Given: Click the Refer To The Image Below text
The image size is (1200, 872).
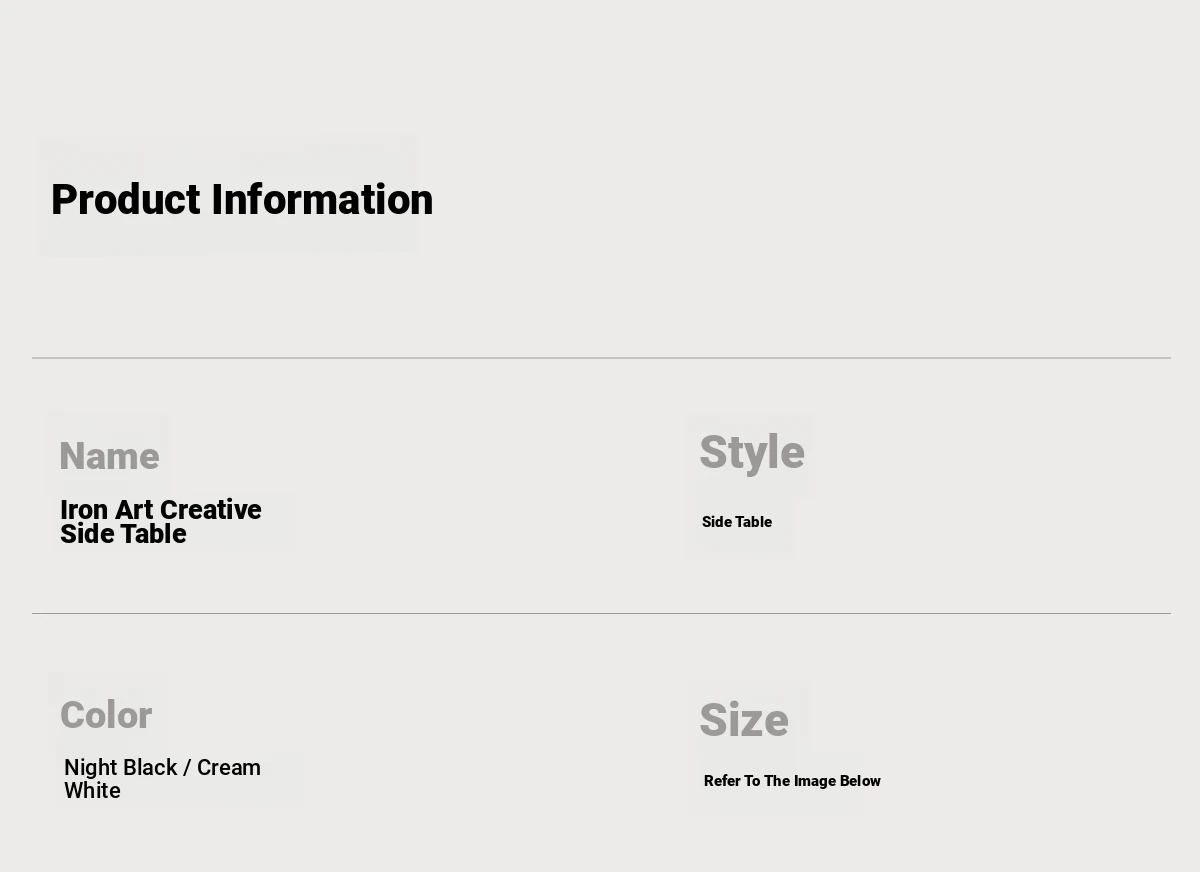Looking at the screenshot, I should click(x=792, y=781).
